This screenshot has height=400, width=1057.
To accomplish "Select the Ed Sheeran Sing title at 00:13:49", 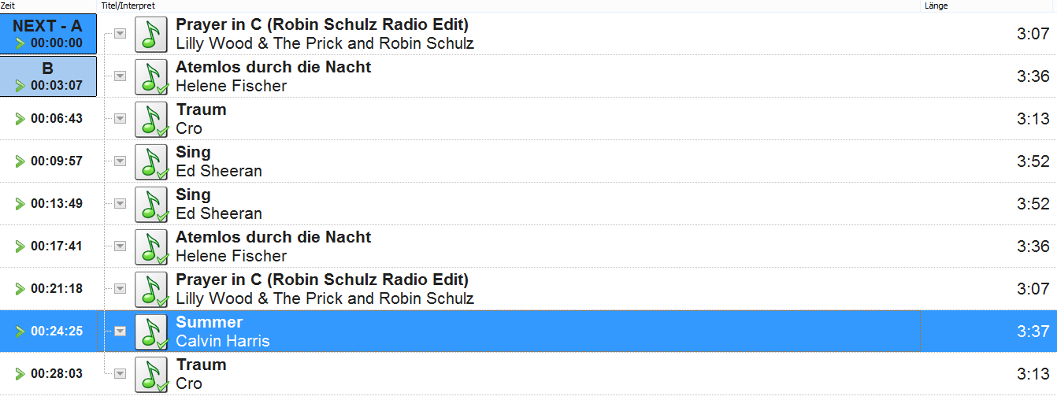I will pos(193,194).
